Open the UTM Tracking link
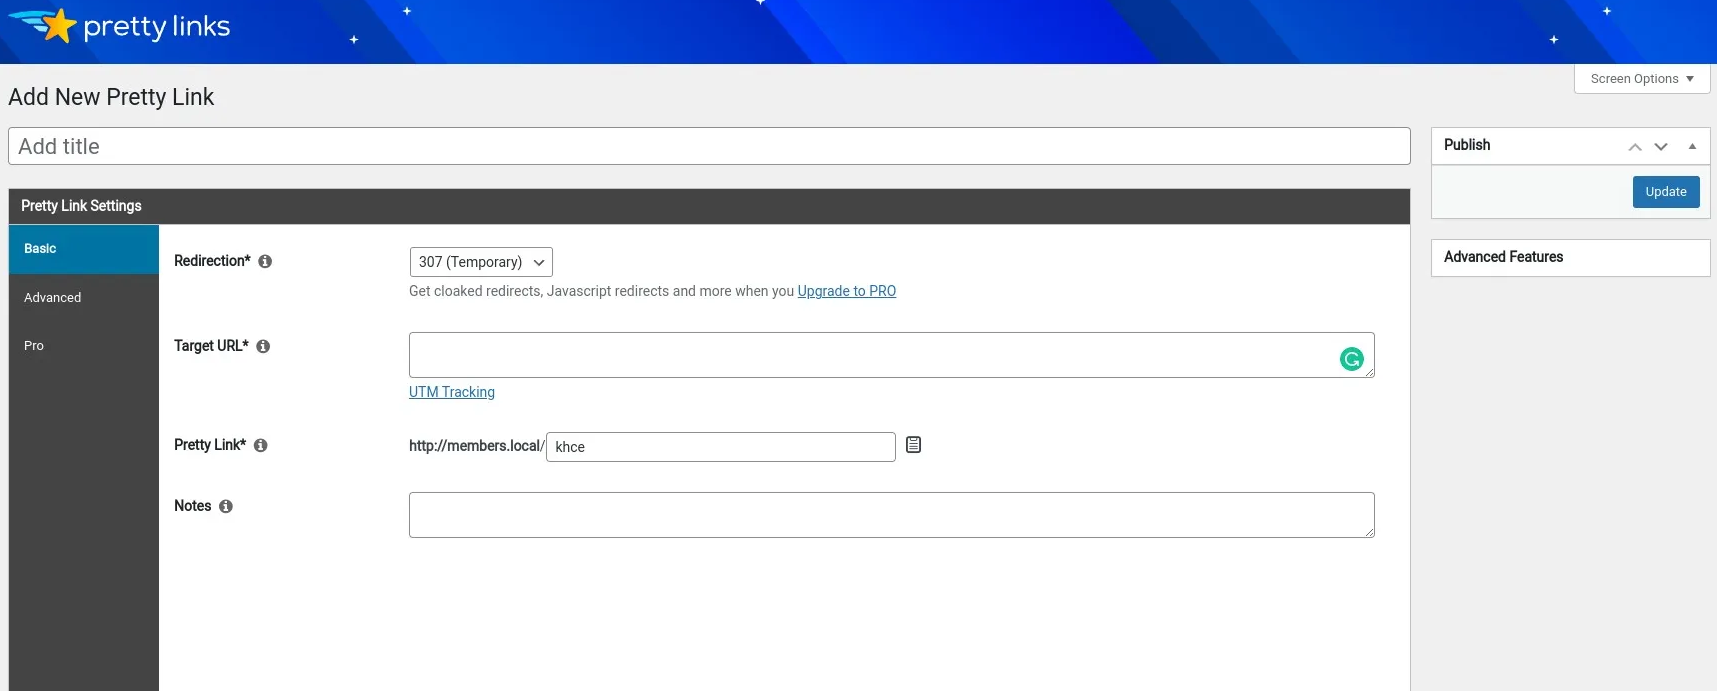 coord(452,392)
